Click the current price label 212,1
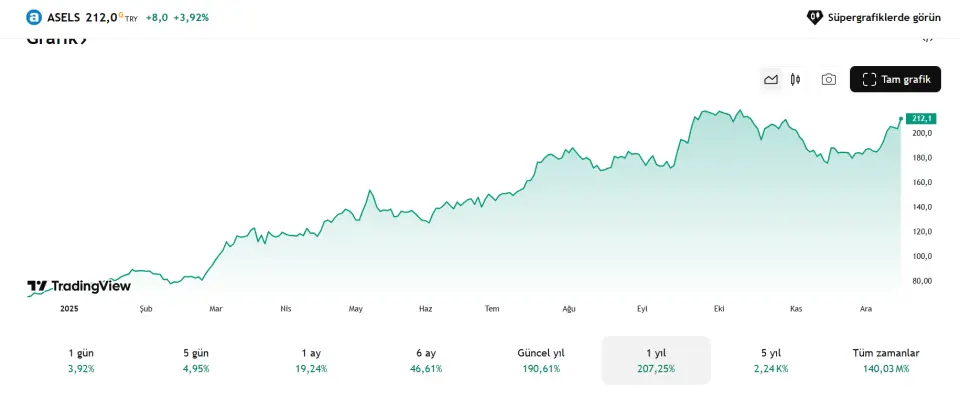This screenshot has width=960, height=400. [x=920, y=119]
